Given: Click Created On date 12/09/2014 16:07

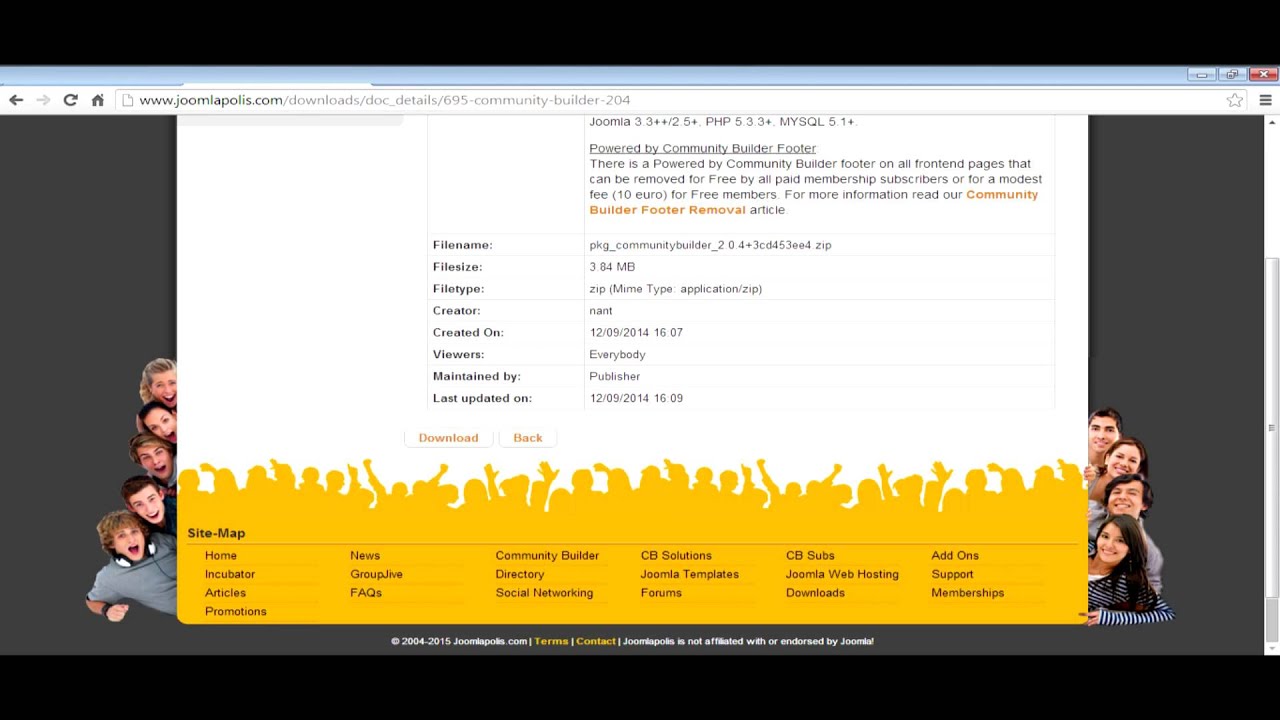Looking at the screenshot, I should click(x=636, y=333).
